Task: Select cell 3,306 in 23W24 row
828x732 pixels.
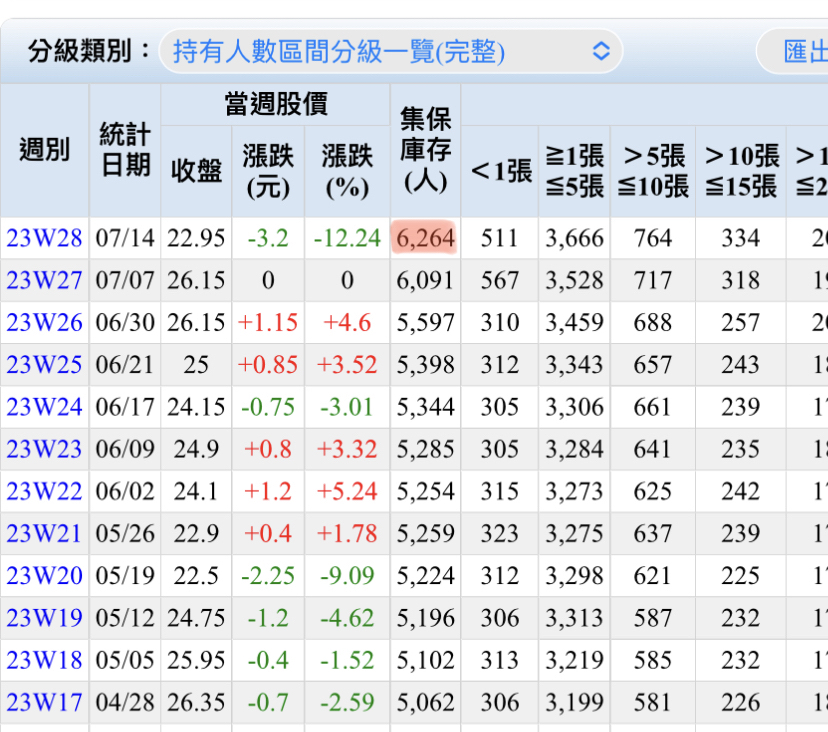Action: point(575,407)
